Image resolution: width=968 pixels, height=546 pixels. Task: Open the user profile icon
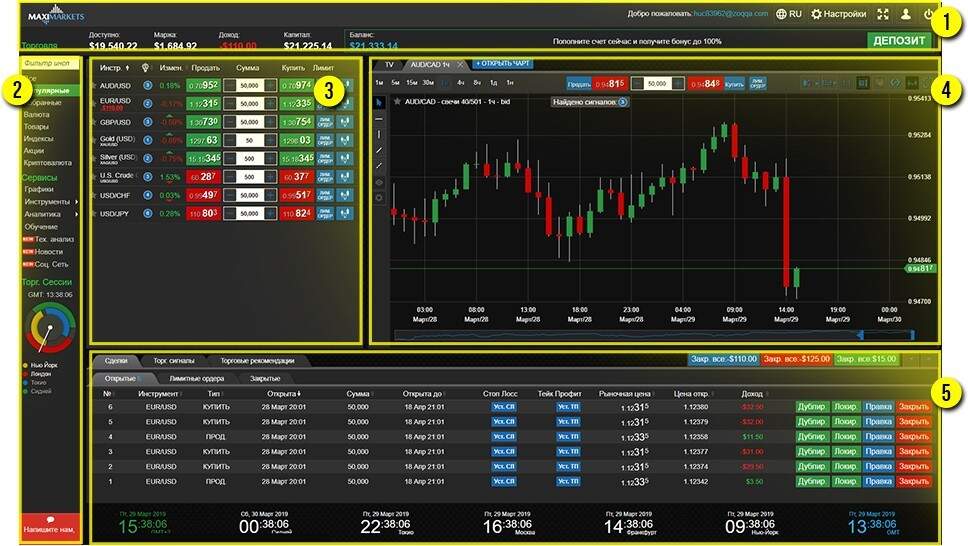tap(906, 14)
